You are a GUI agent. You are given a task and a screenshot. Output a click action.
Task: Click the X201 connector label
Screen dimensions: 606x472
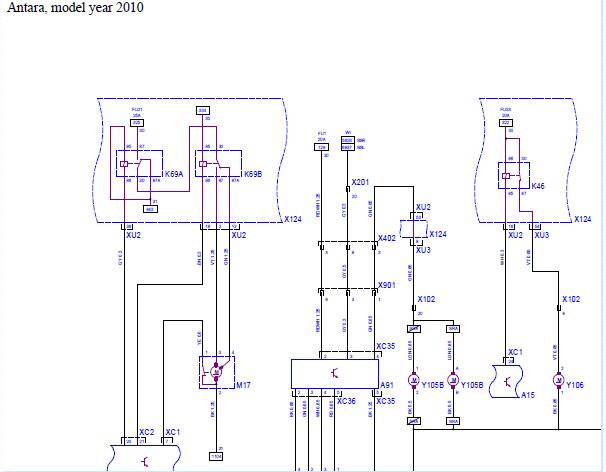click(360, 182)
